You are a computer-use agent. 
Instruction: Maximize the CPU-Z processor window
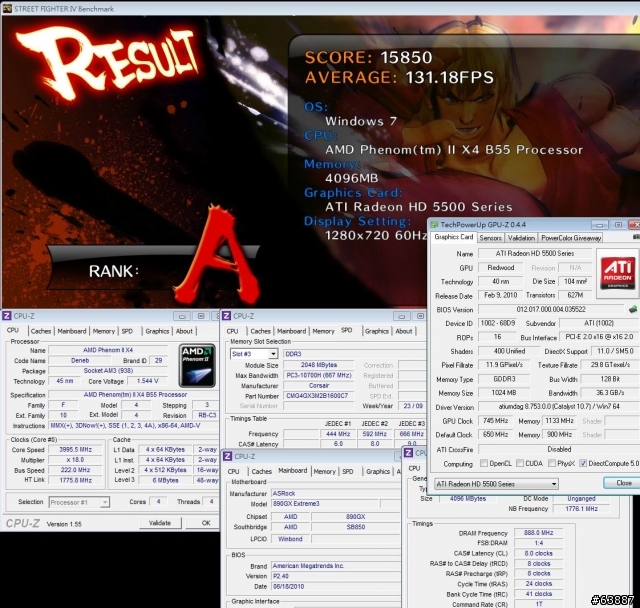coord(200,316)
